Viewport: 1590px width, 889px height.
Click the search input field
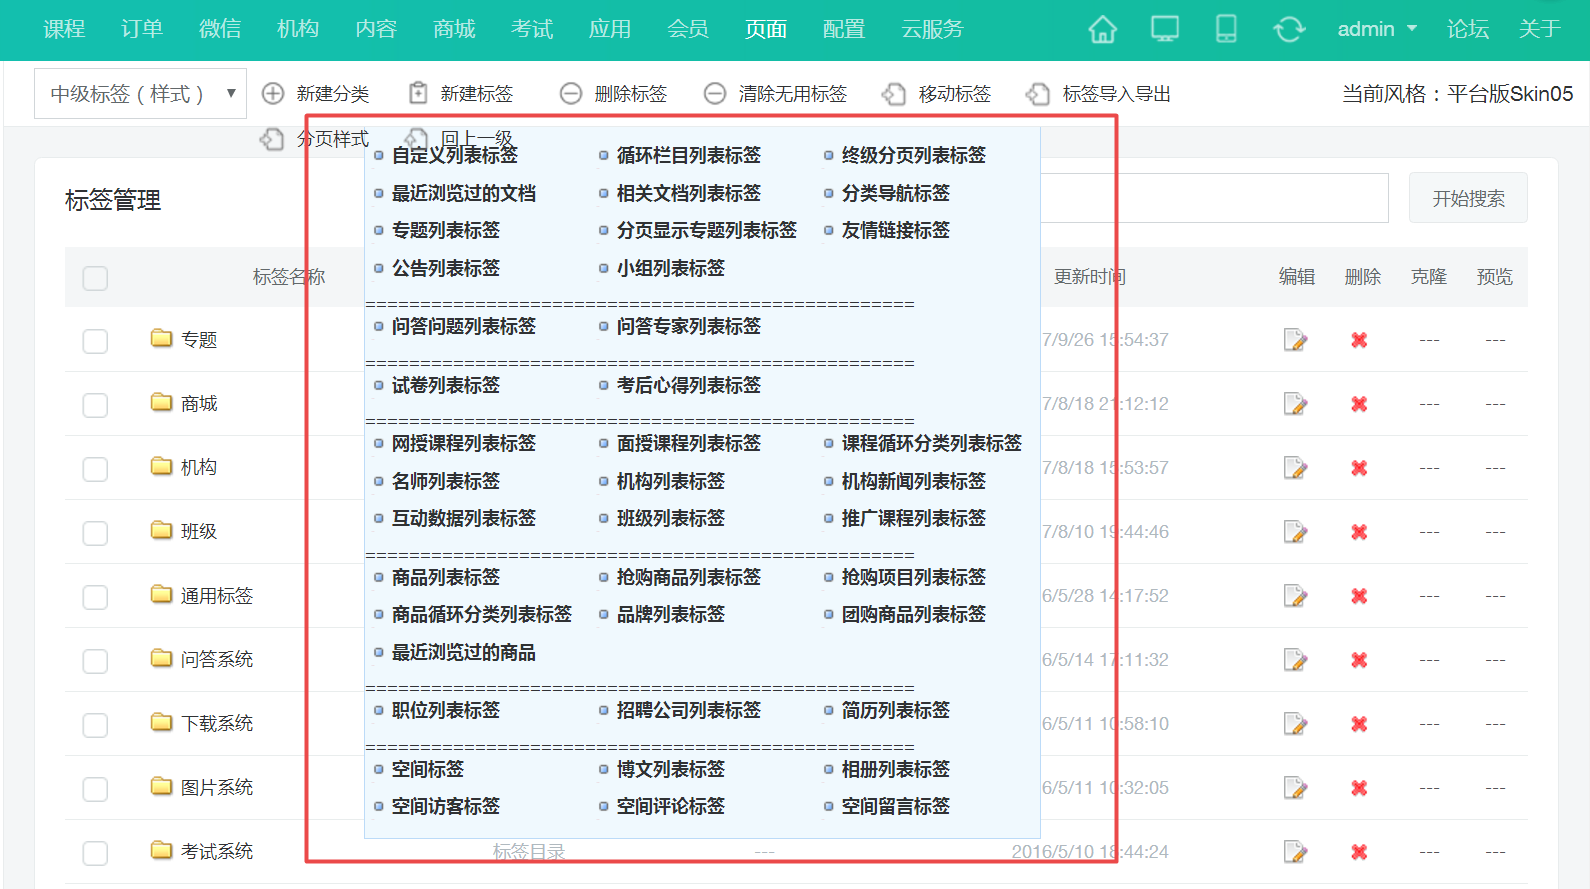point(1213,198)
